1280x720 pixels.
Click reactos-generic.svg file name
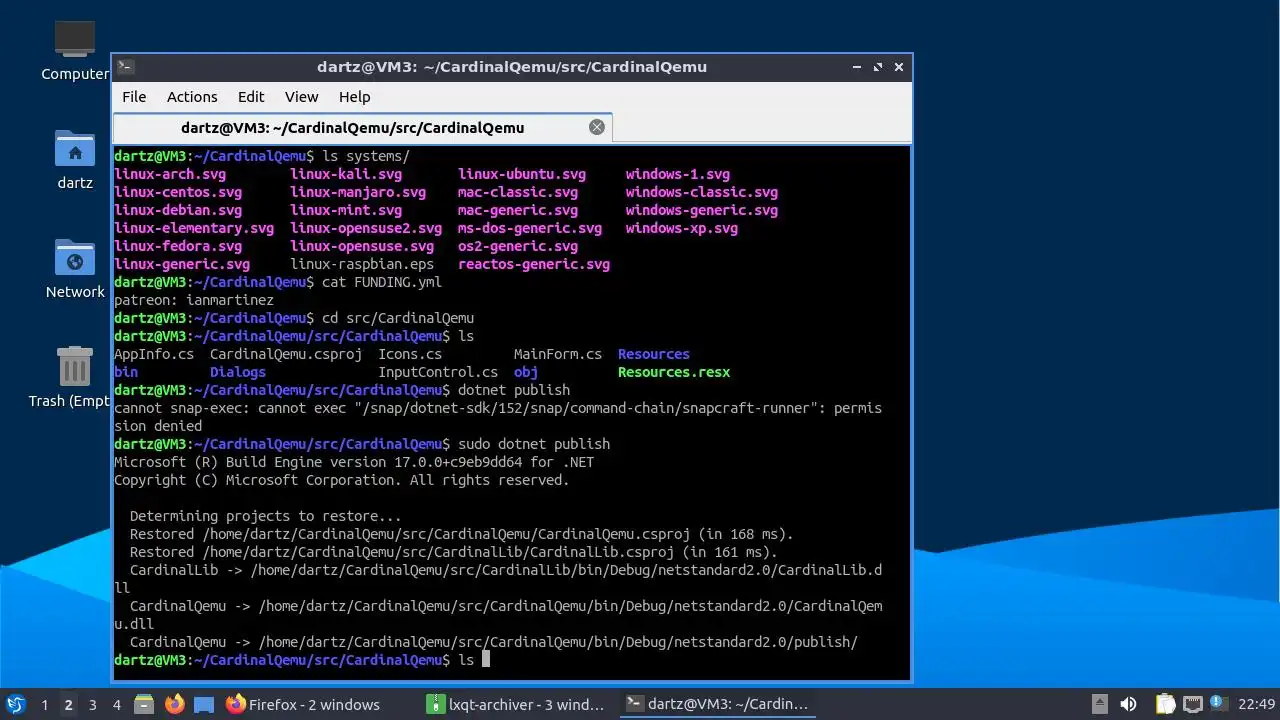coord(534,264)
